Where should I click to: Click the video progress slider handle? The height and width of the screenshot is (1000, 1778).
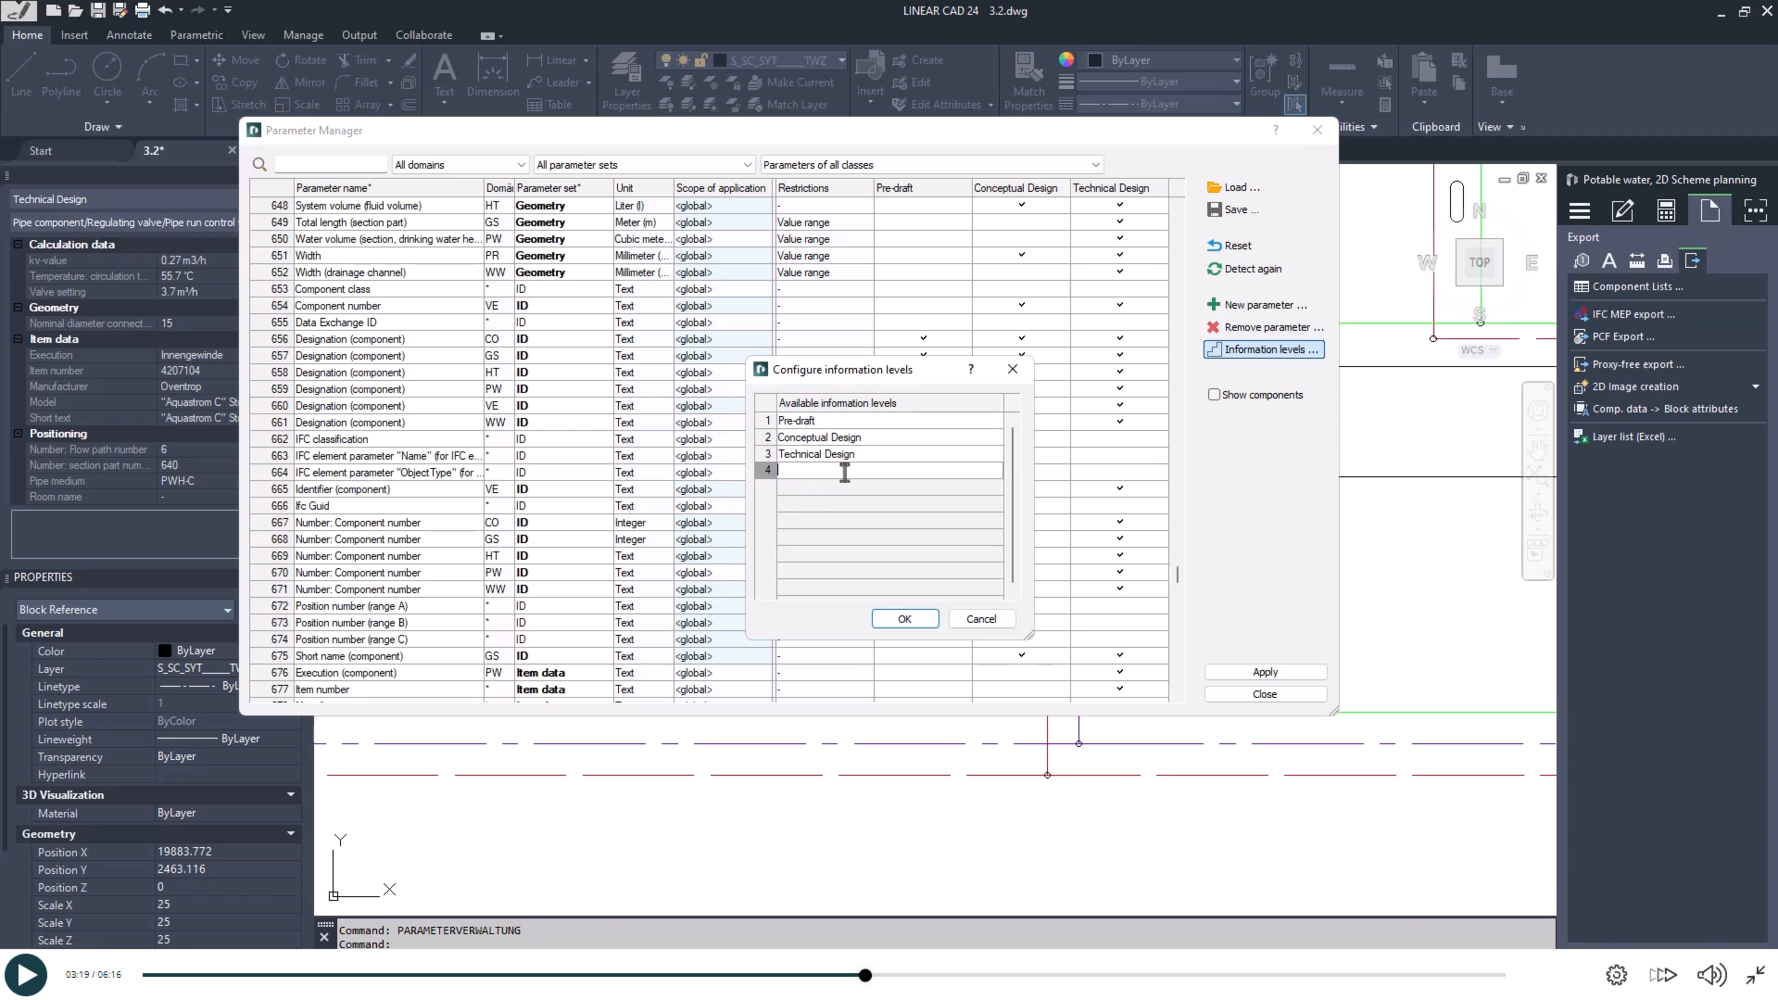(x=865, y=975)
